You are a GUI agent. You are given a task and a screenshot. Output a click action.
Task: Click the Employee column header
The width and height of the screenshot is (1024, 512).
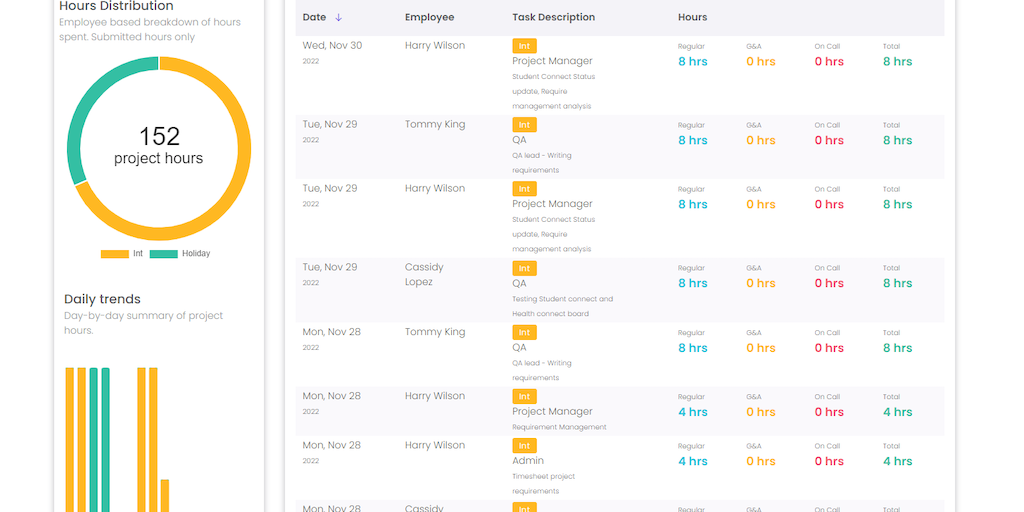(429, 17)
